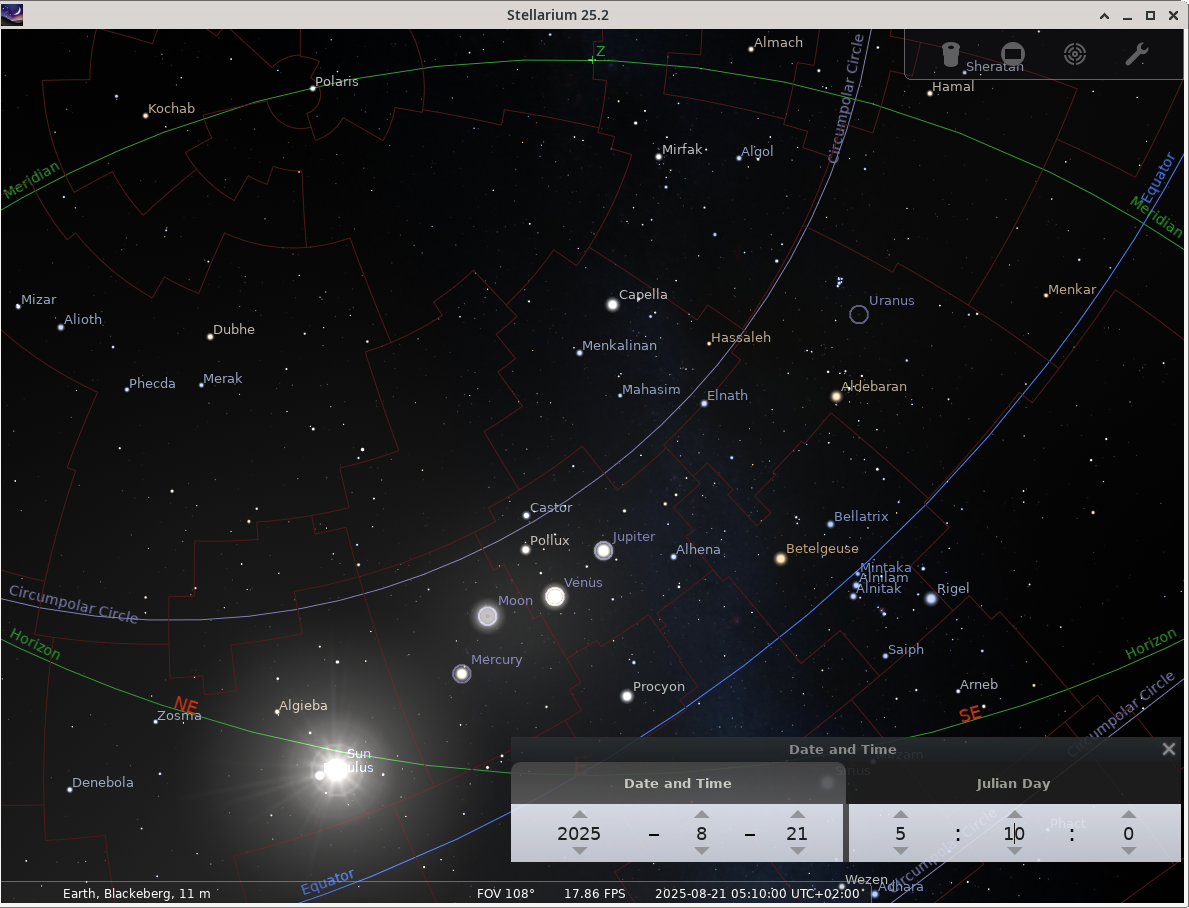Select the star Denebola
The image size is (1189, 908).
(x=70, y=790)
